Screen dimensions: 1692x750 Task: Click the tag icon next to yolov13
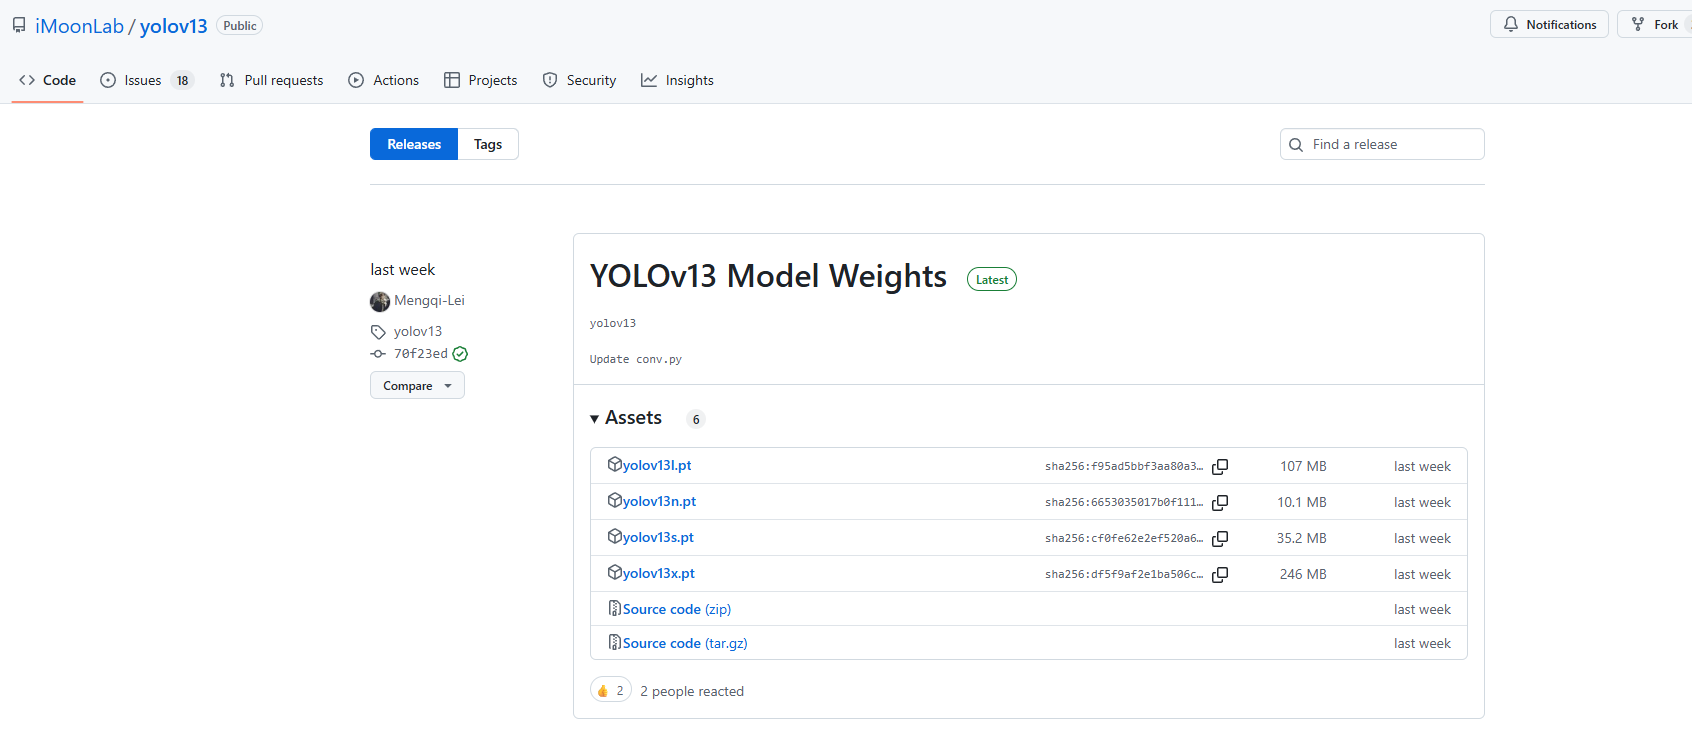click(x=378, y=332)
